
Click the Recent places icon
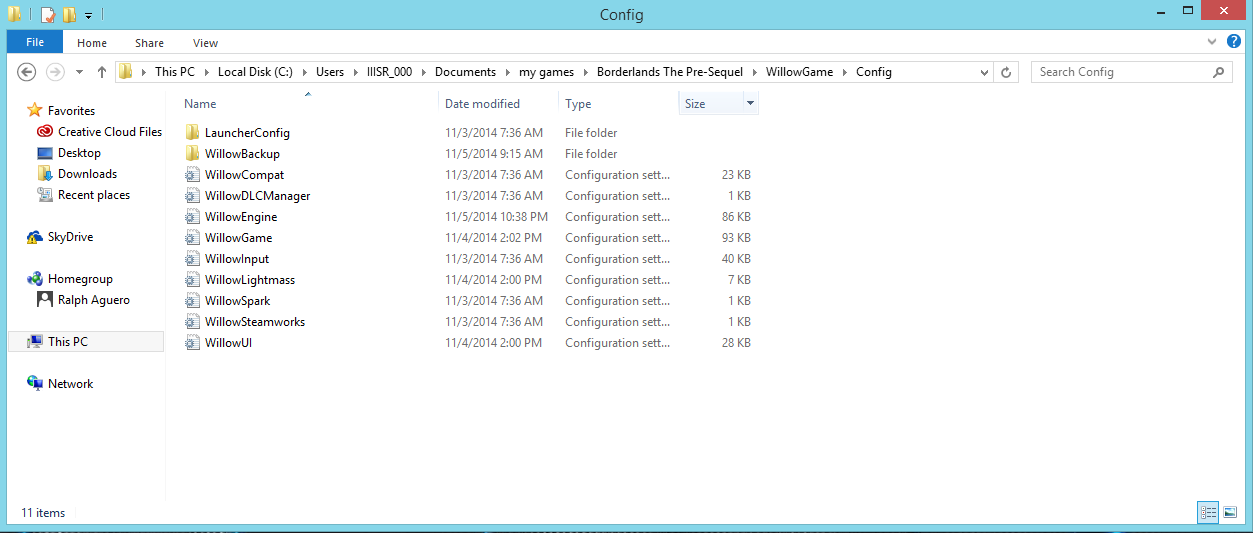pyautogui.click(x=45, y=195)
